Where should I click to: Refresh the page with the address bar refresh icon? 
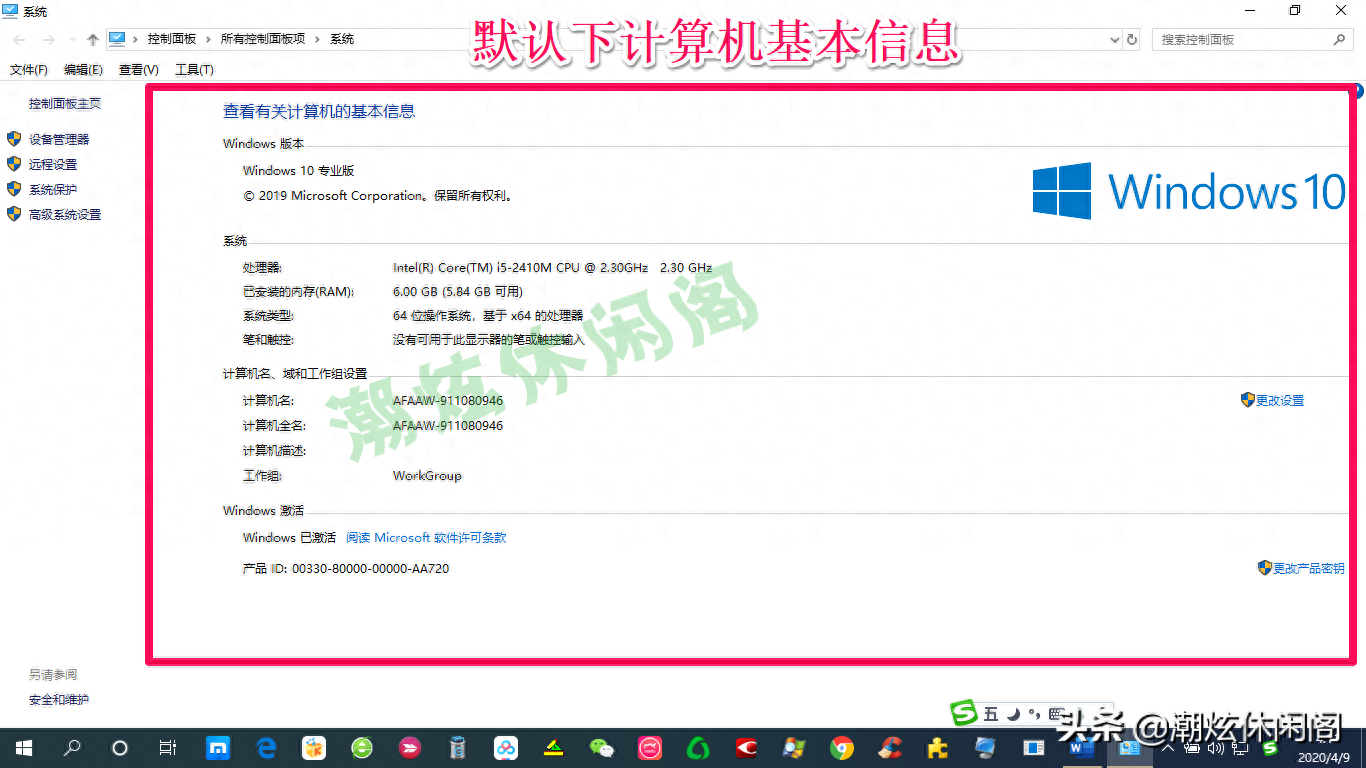1130,39
